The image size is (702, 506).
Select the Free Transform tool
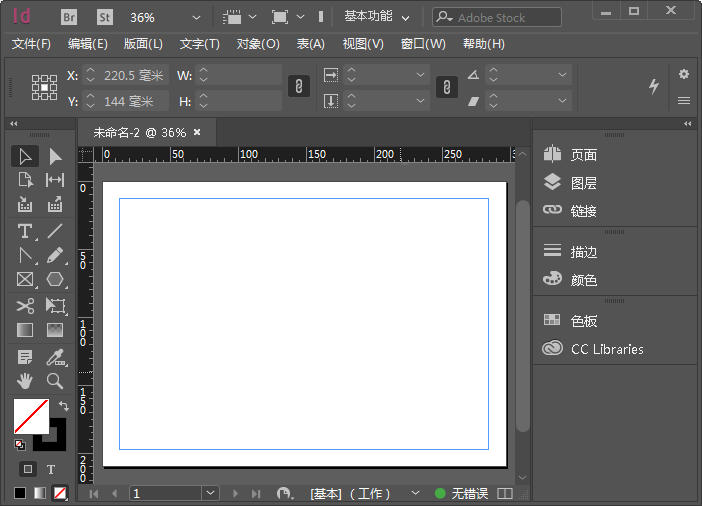[55, 306]
